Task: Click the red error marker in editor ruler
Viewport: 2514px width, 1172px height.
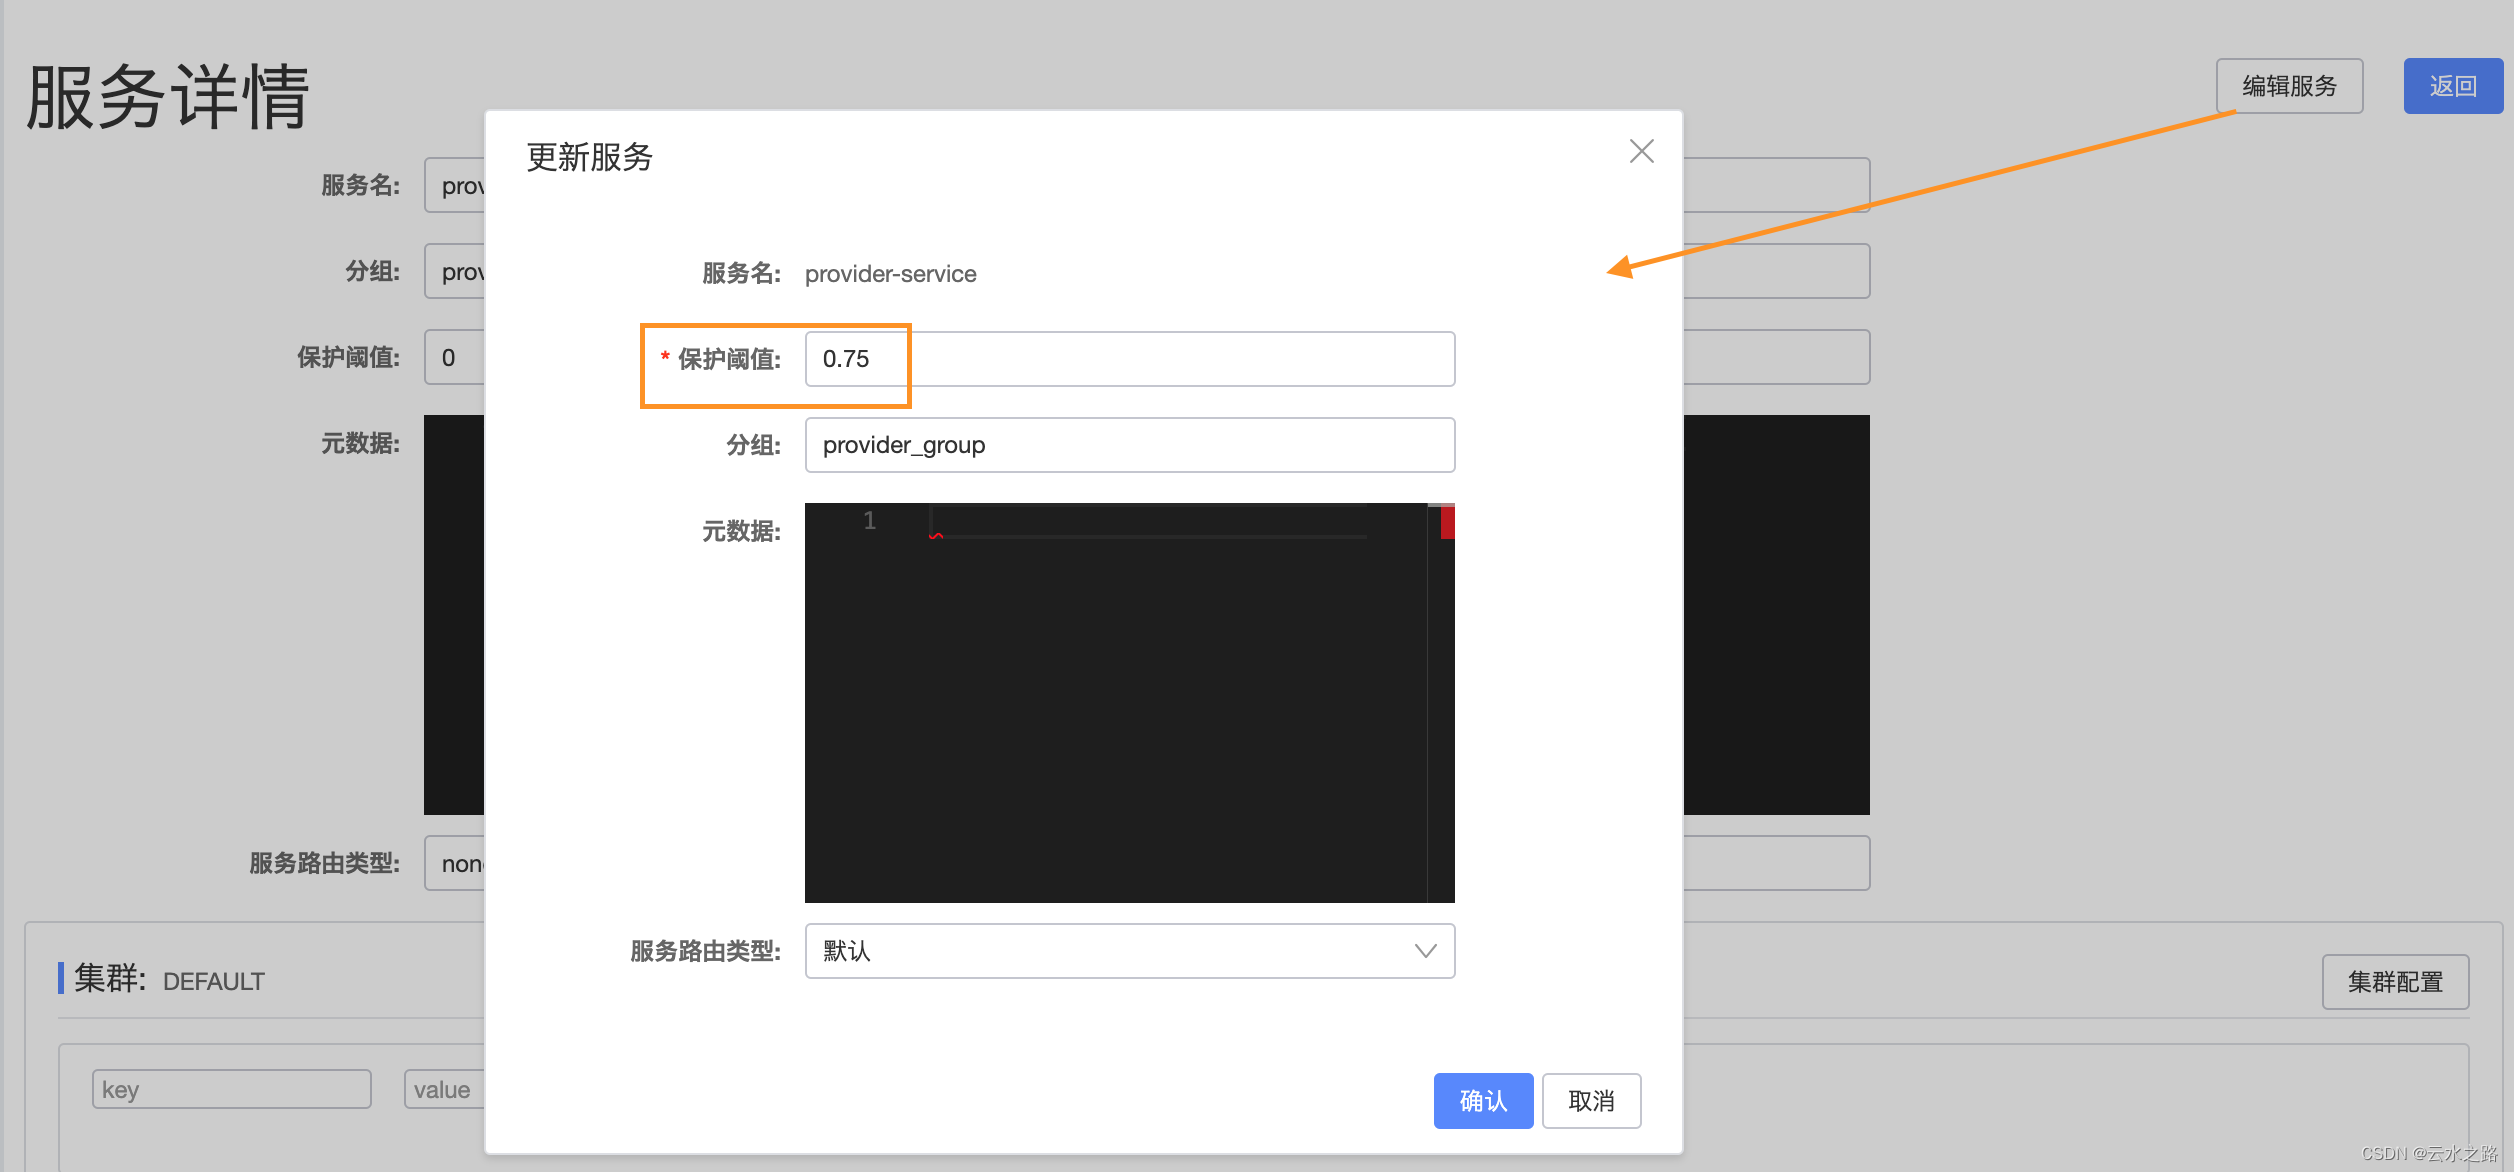Action: coord(1447,523)
